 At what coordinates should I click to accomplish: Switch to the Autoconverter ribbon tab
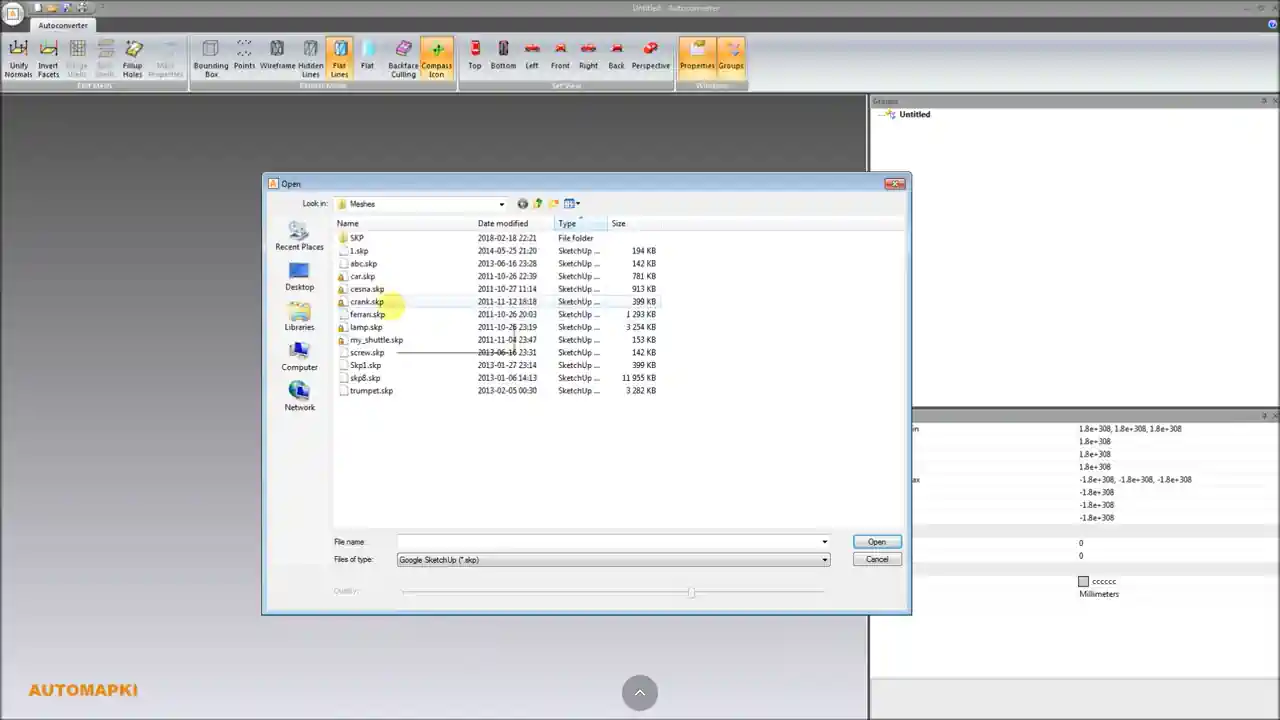pyautogui.click(x=62, y=25)
